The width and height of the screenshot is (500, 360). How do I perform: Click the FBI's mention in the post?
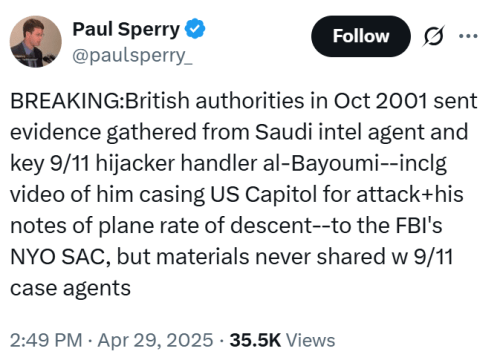tap(418, 226)
